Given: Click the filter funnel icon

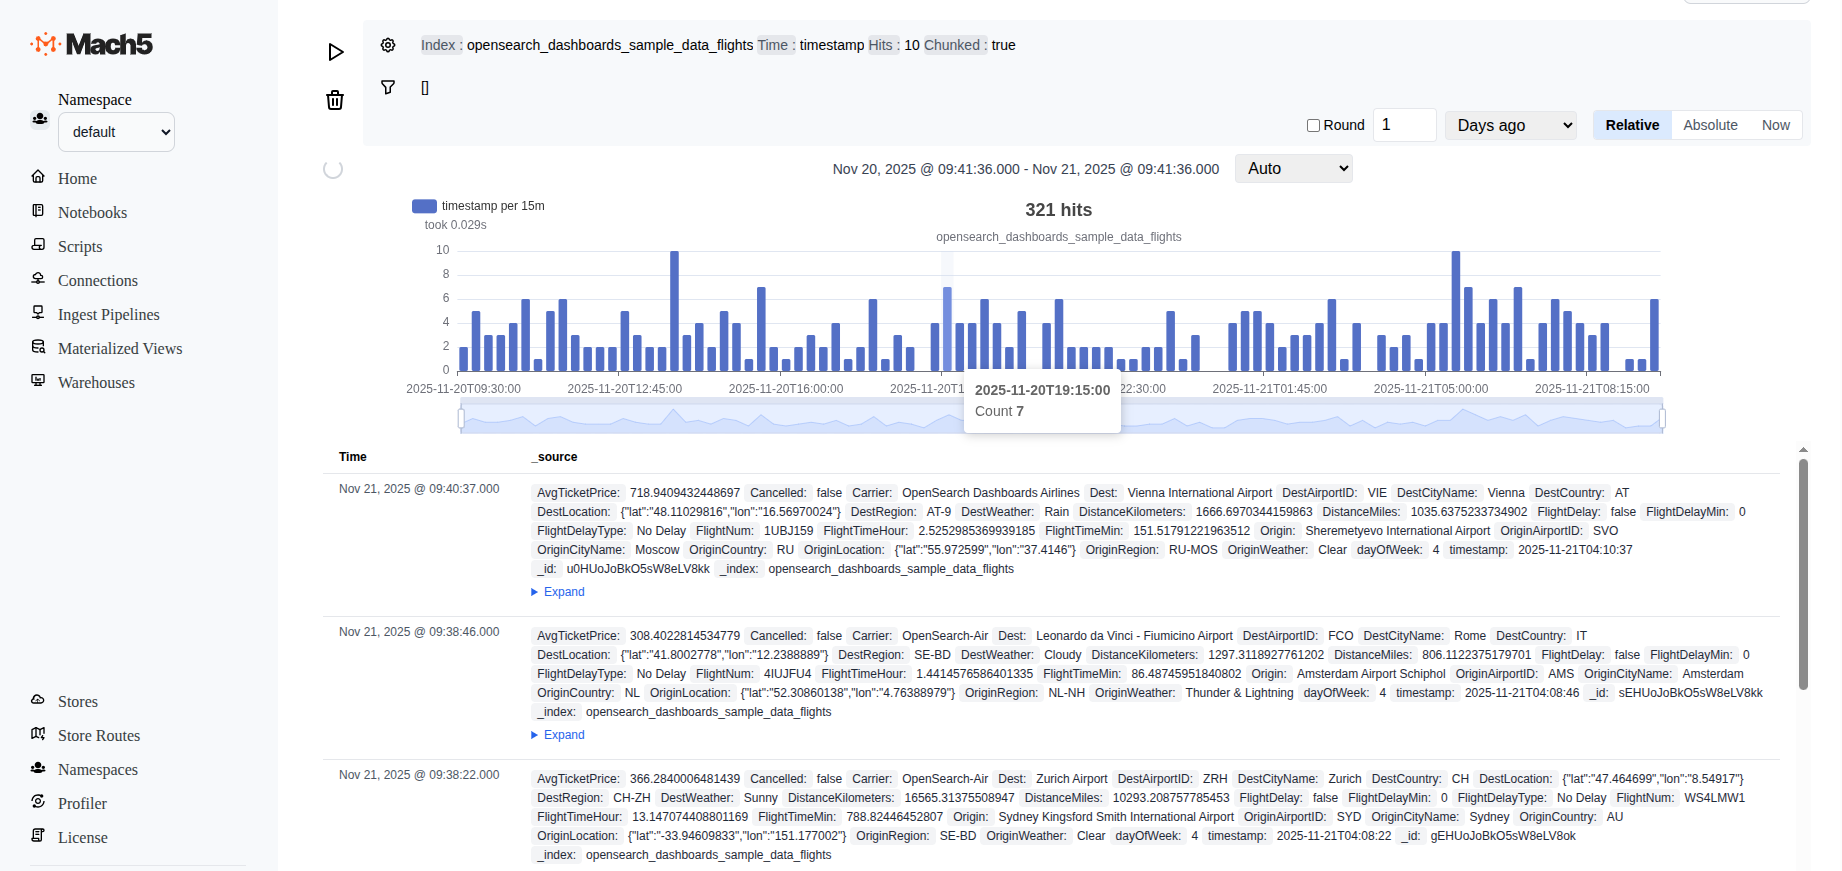Looking at the screenshot, I should tap(388, 88).
